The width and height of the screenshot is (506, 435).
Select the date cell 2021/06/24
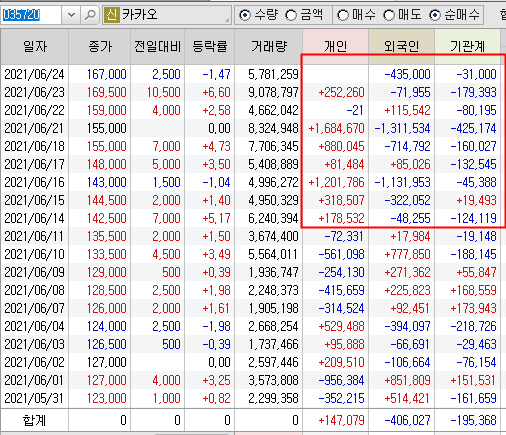point(34,74)
